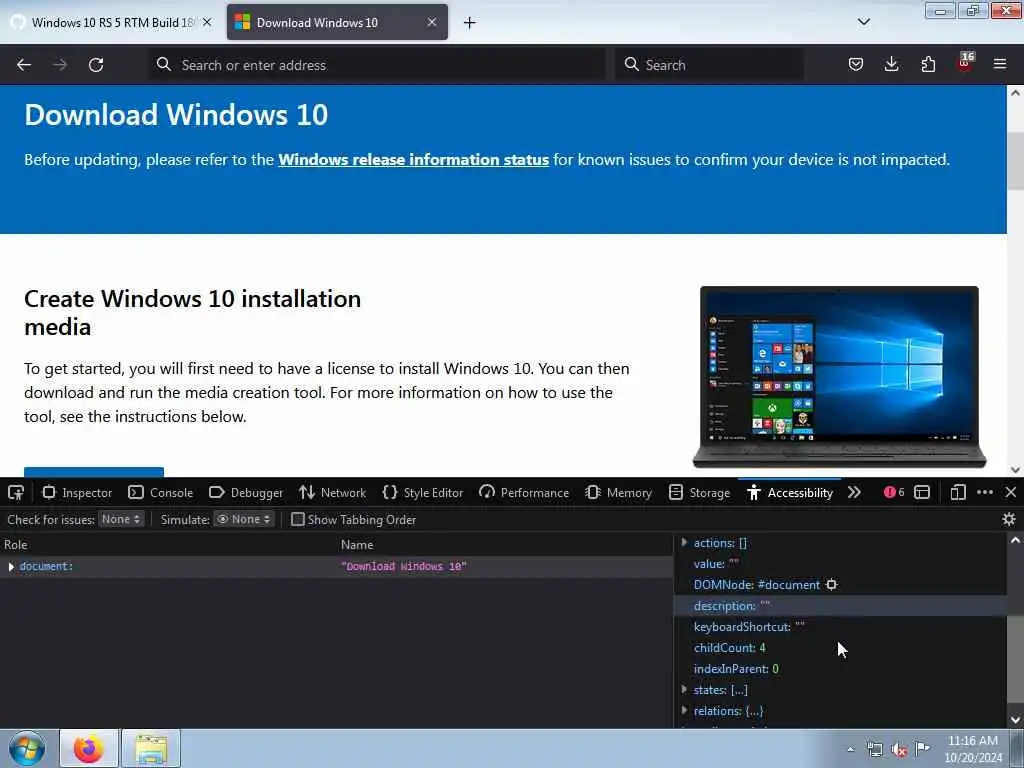Close the Windows 10 RS 5 RTM Build tab
This screenshot has height=768, width=1024.
pos(207,22)
